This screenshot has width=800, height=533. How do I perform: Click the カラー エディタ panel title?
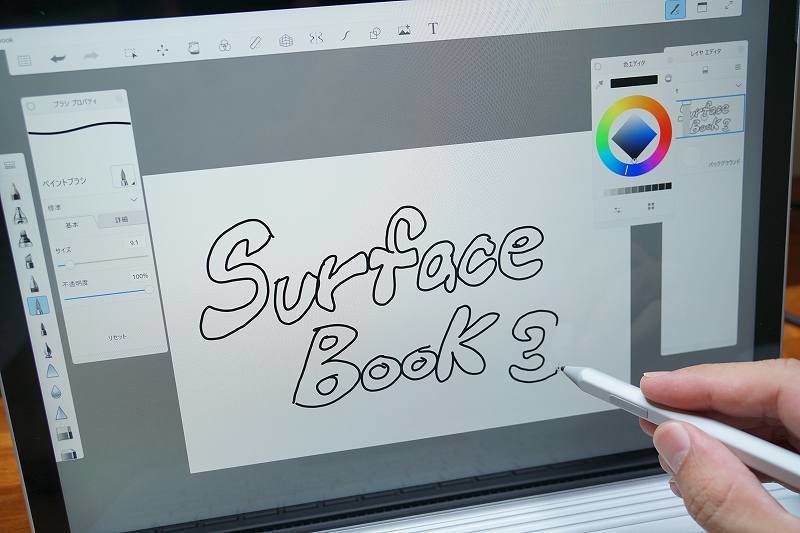click(634, 64)
